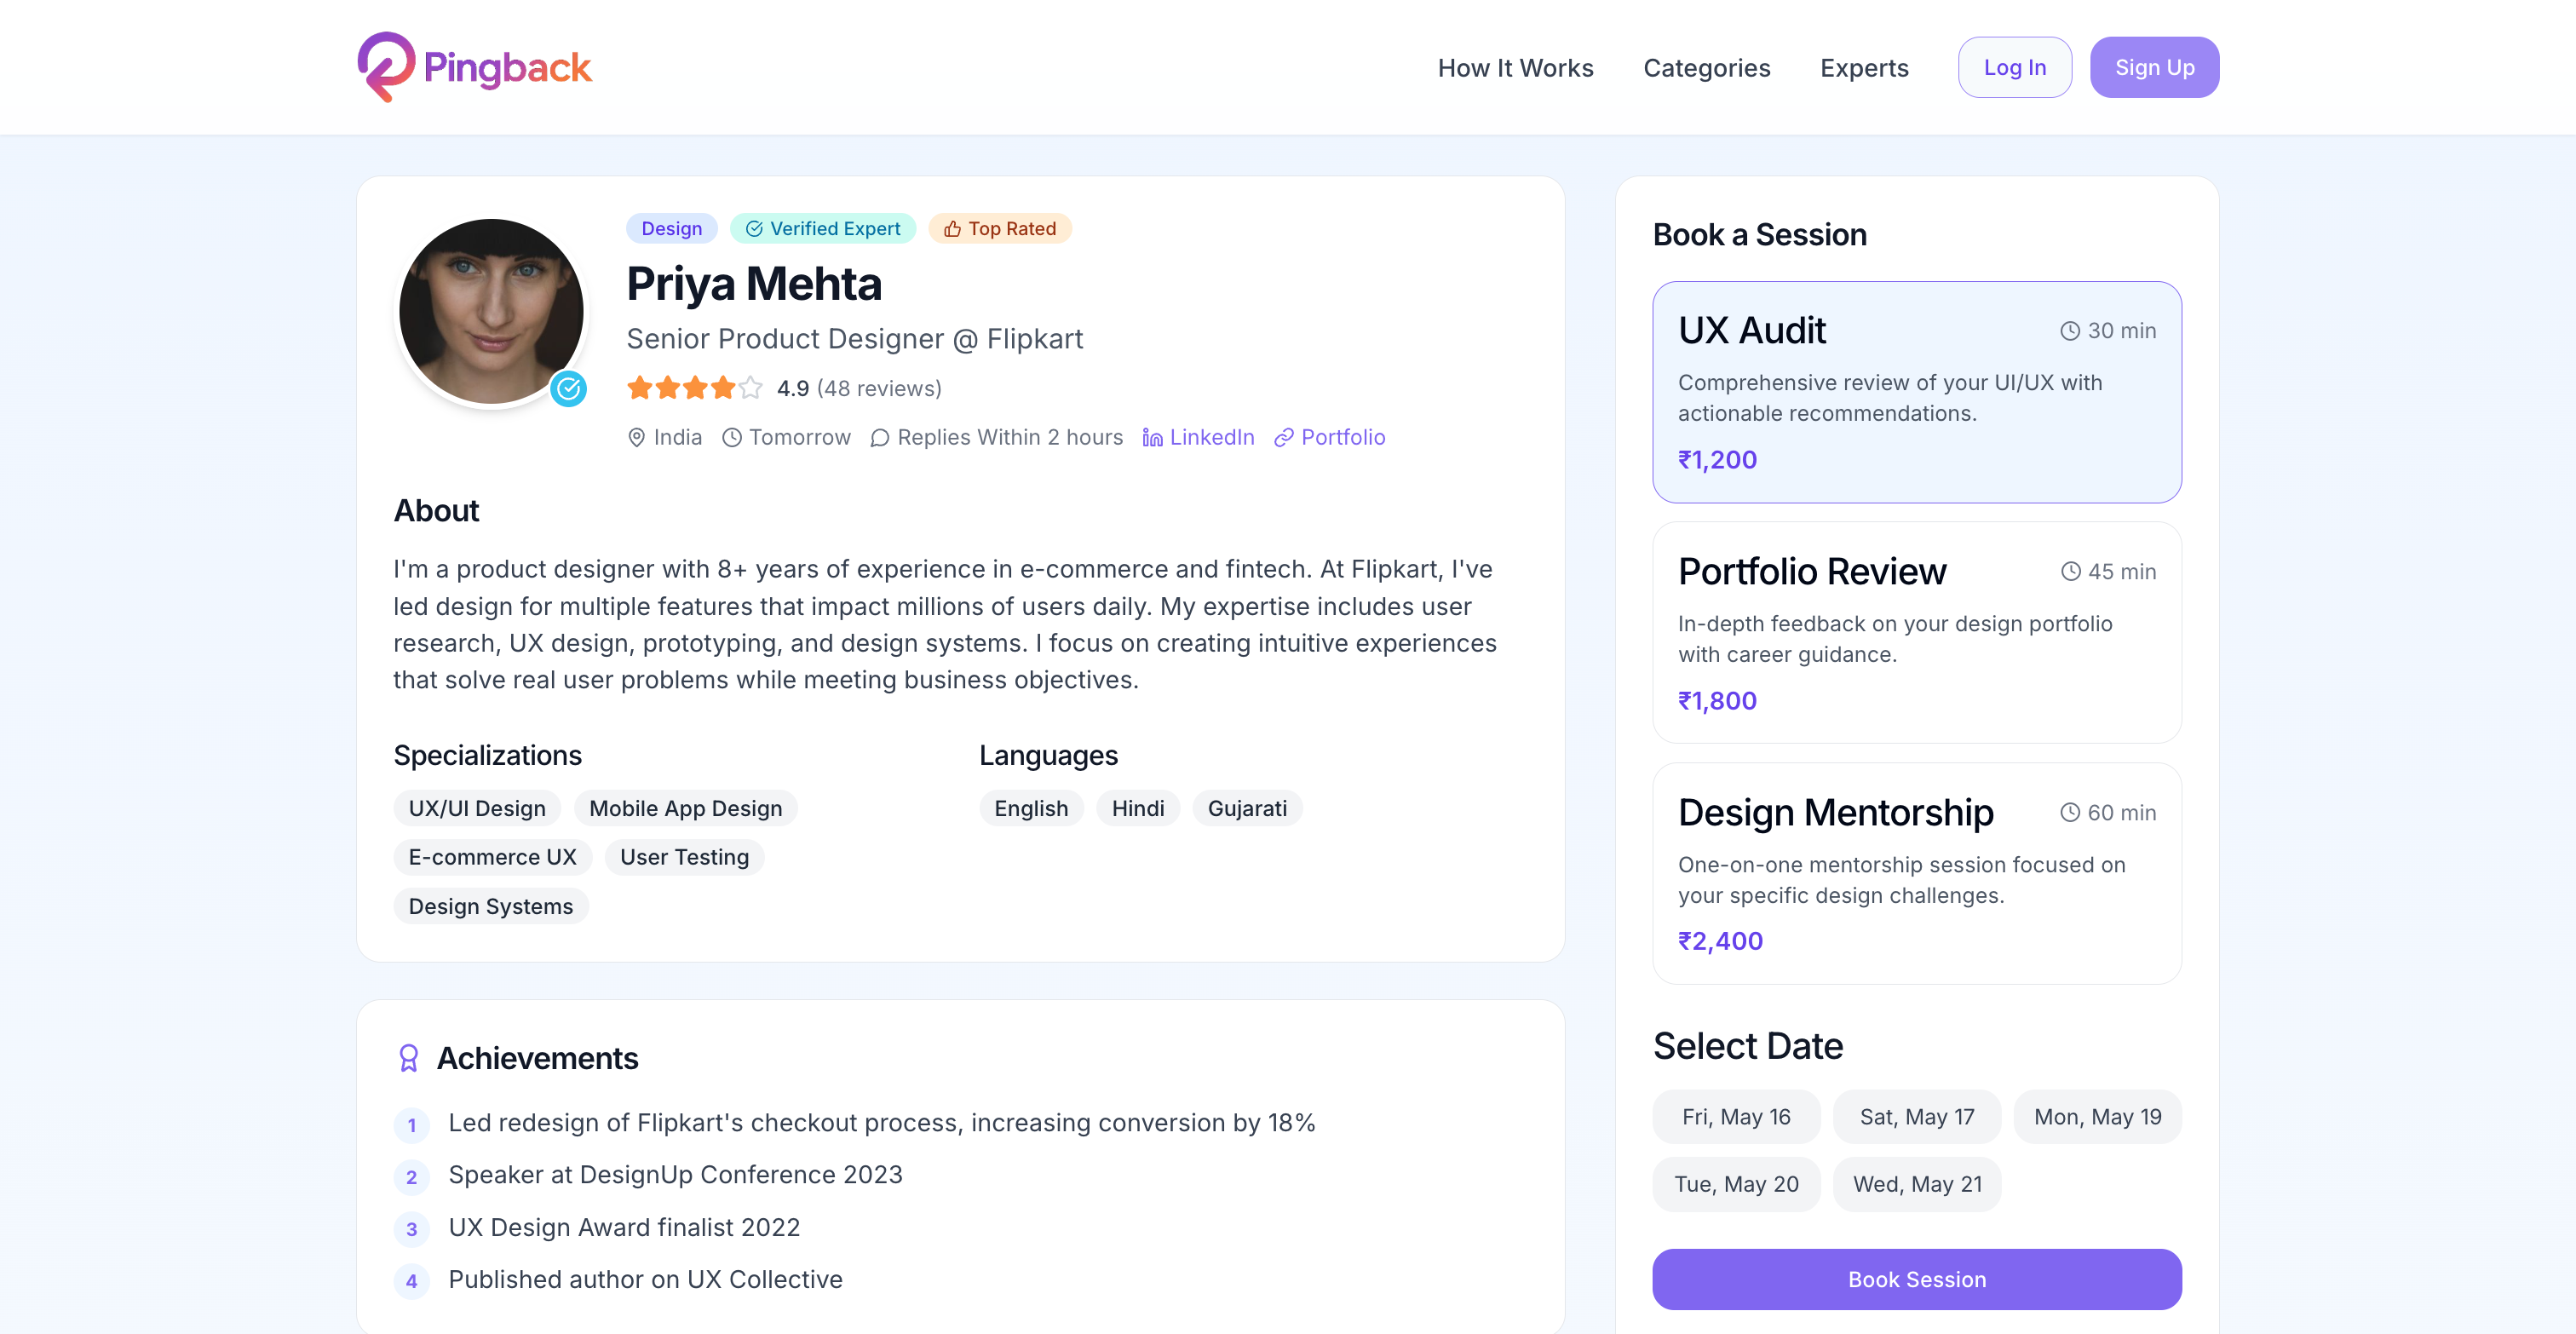Click 'UX Design Award finalist 2022' text
Image resolution: width=2576 pixels, height=1334 pixels.
[624, 1227]
